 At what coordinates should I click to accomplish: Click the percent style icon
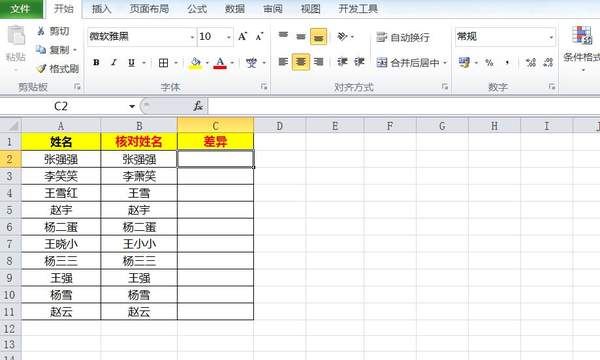pyautogui.click(x=489, y=63)
